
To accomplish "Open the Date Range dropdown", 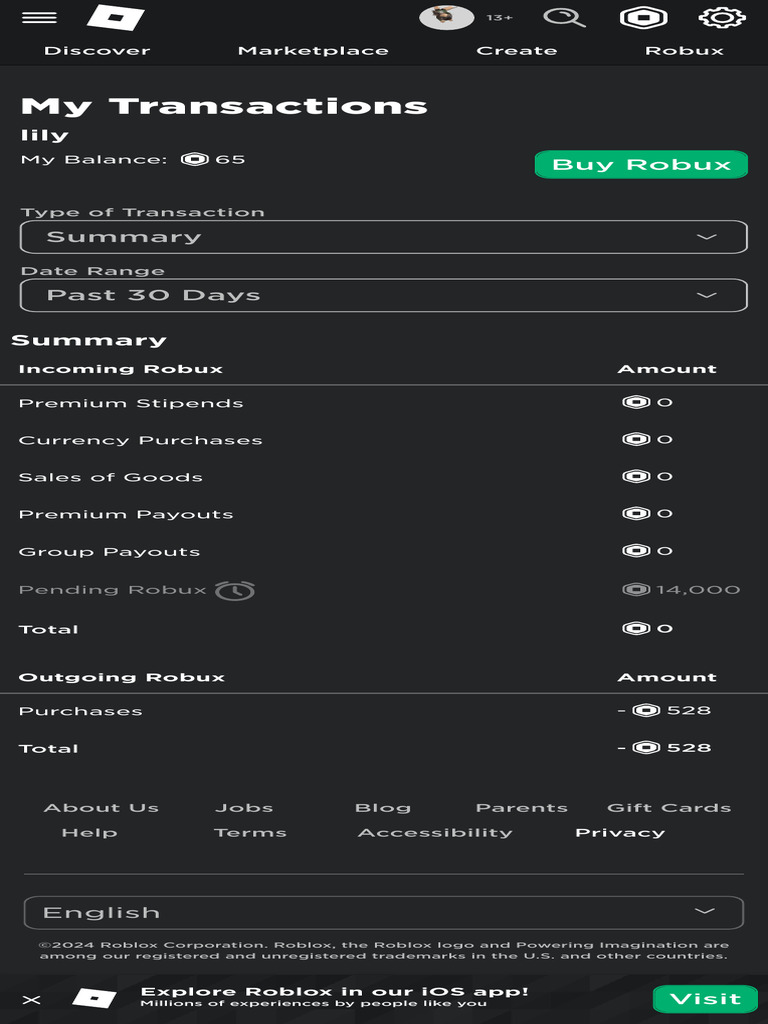I will pyautogui.click(x=383, y=295).
